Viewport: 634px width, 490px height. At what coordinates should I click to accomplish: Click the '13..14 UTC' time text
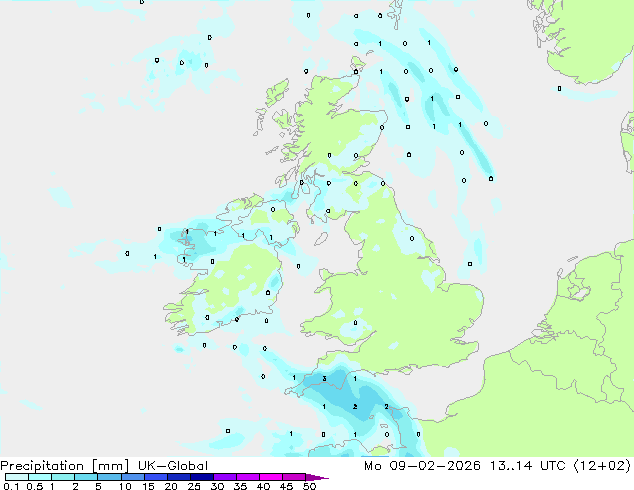coord(527,466)
